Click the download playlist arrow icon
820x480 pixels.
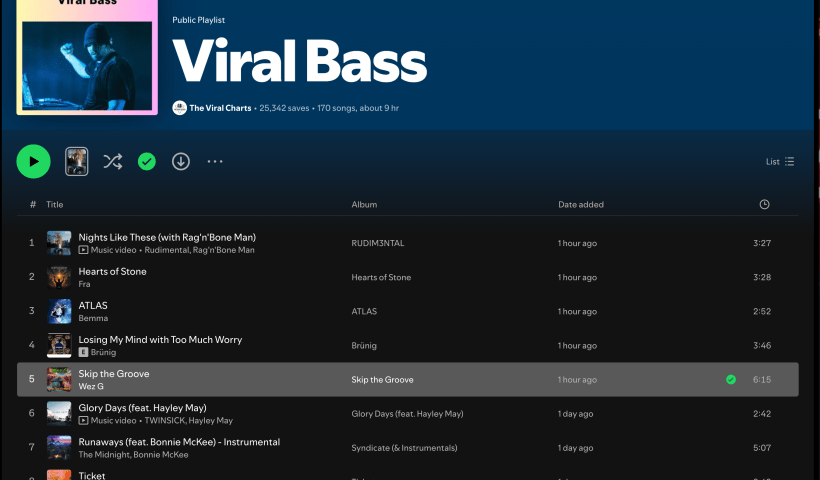click(x=180, y=161)
